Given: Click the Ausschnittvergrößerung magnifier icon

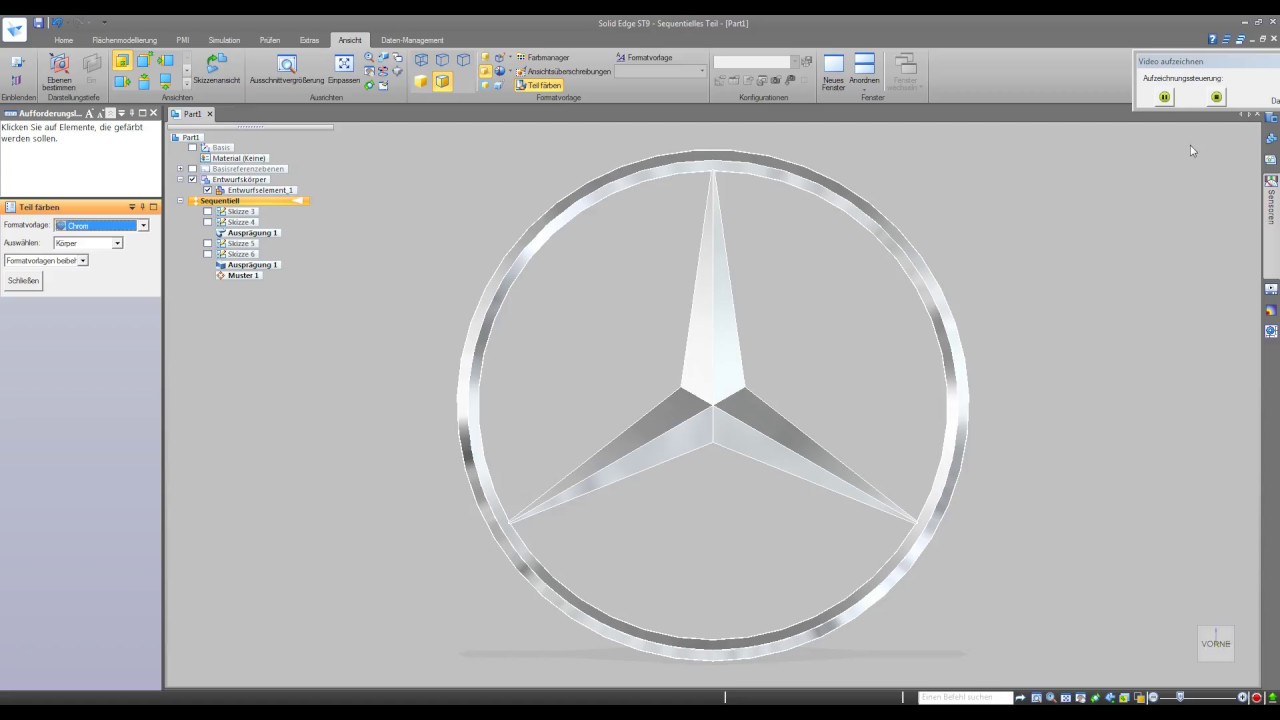Looking at the screenshot, I should pyautogui.click(x=287, y=64).
